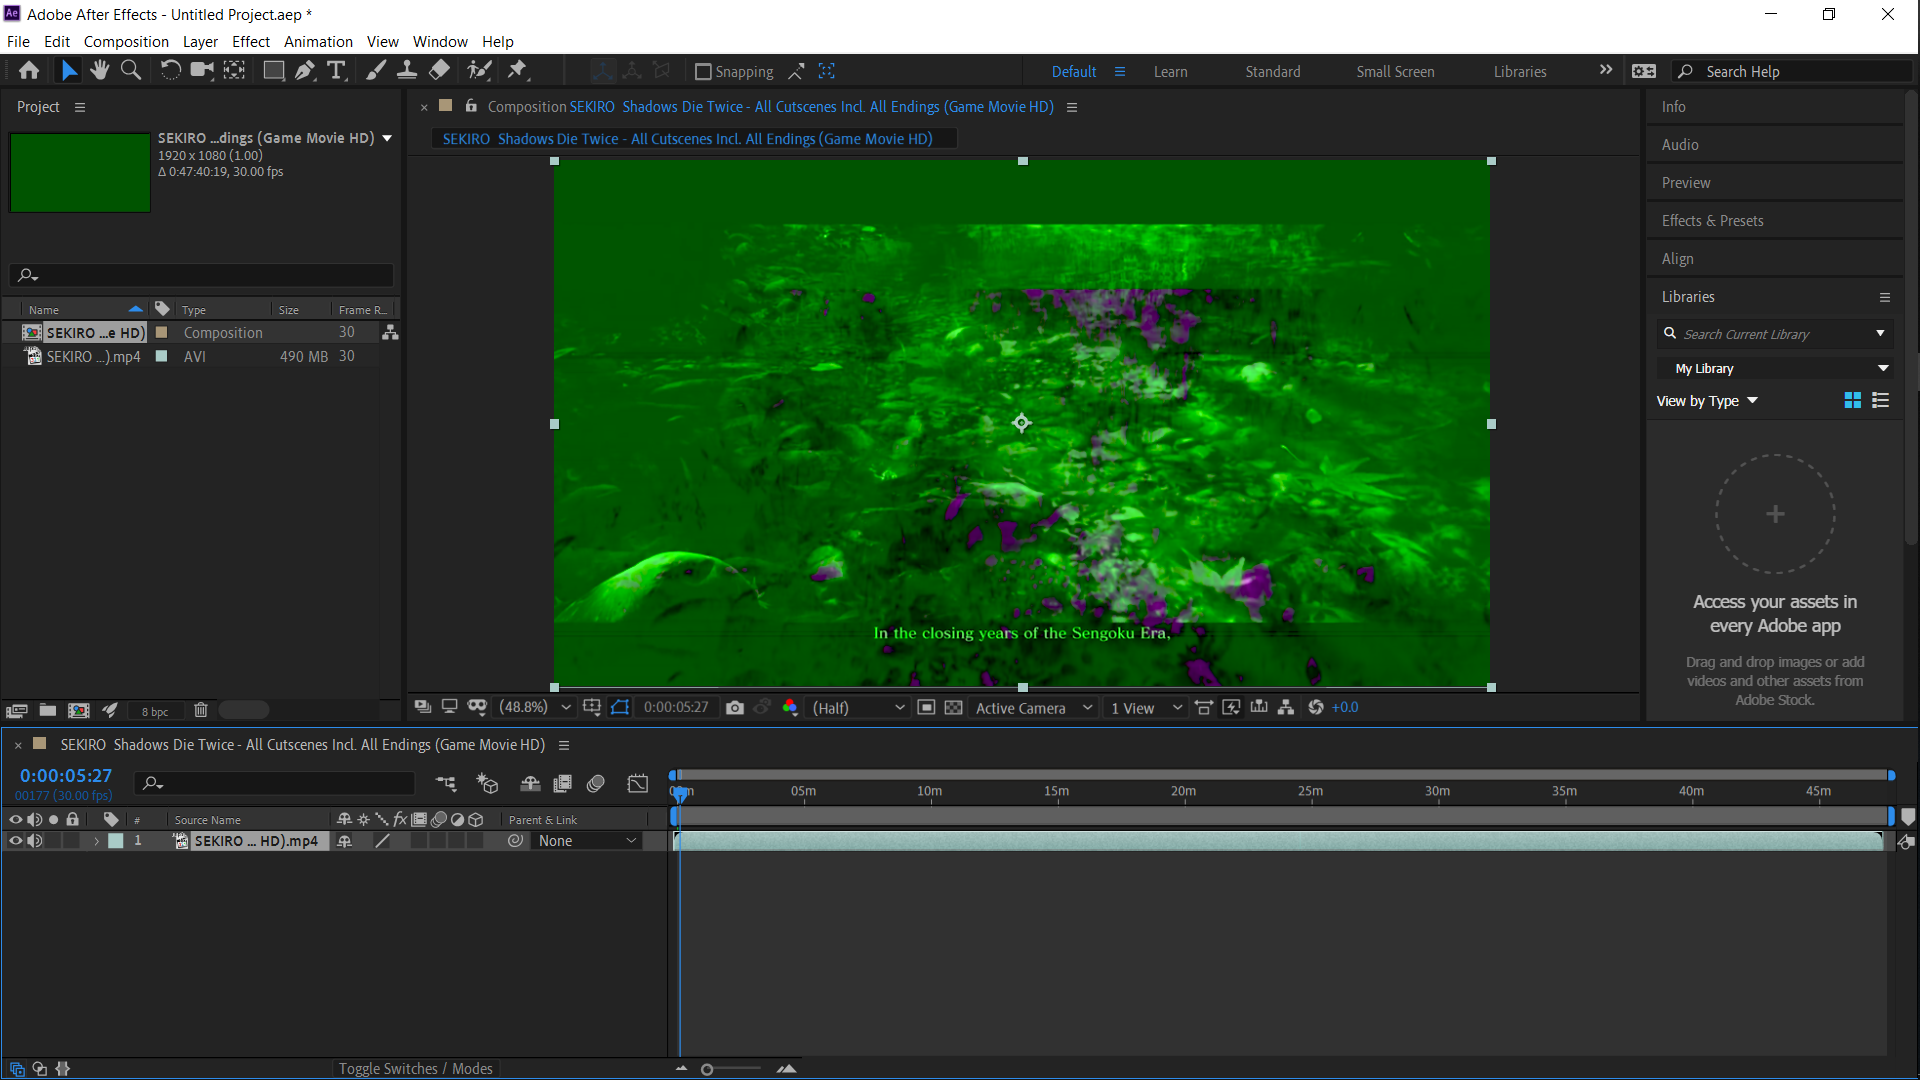Image resolution: width=1920 pixels, height=1080 pixels.
Task: Select SEKIRO composition thumbnail in Project
Action: click(x=80, y=172)
